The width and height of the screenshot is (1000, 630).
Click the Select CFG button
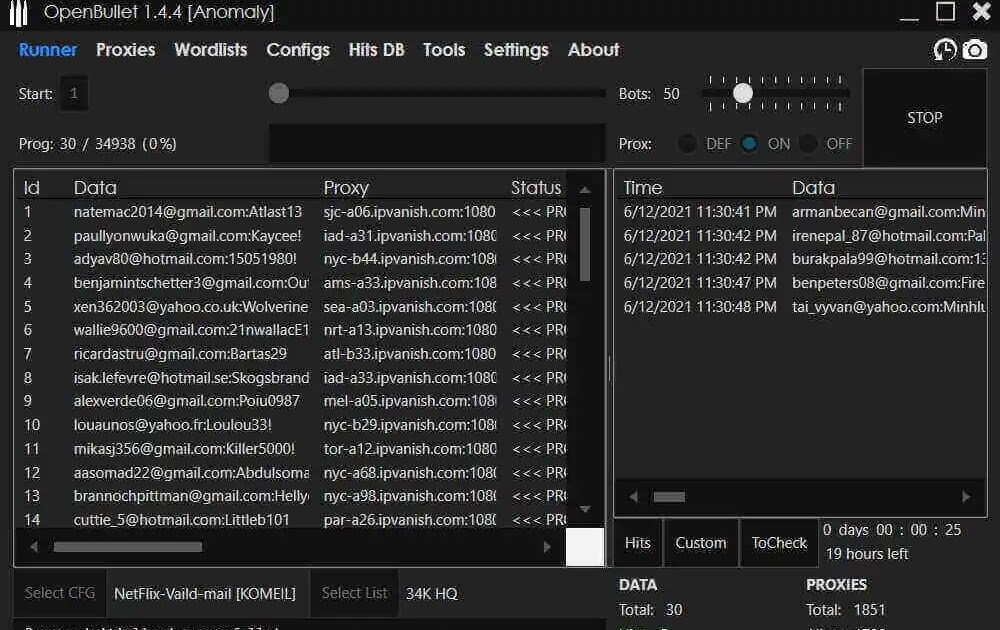[60, 593]
